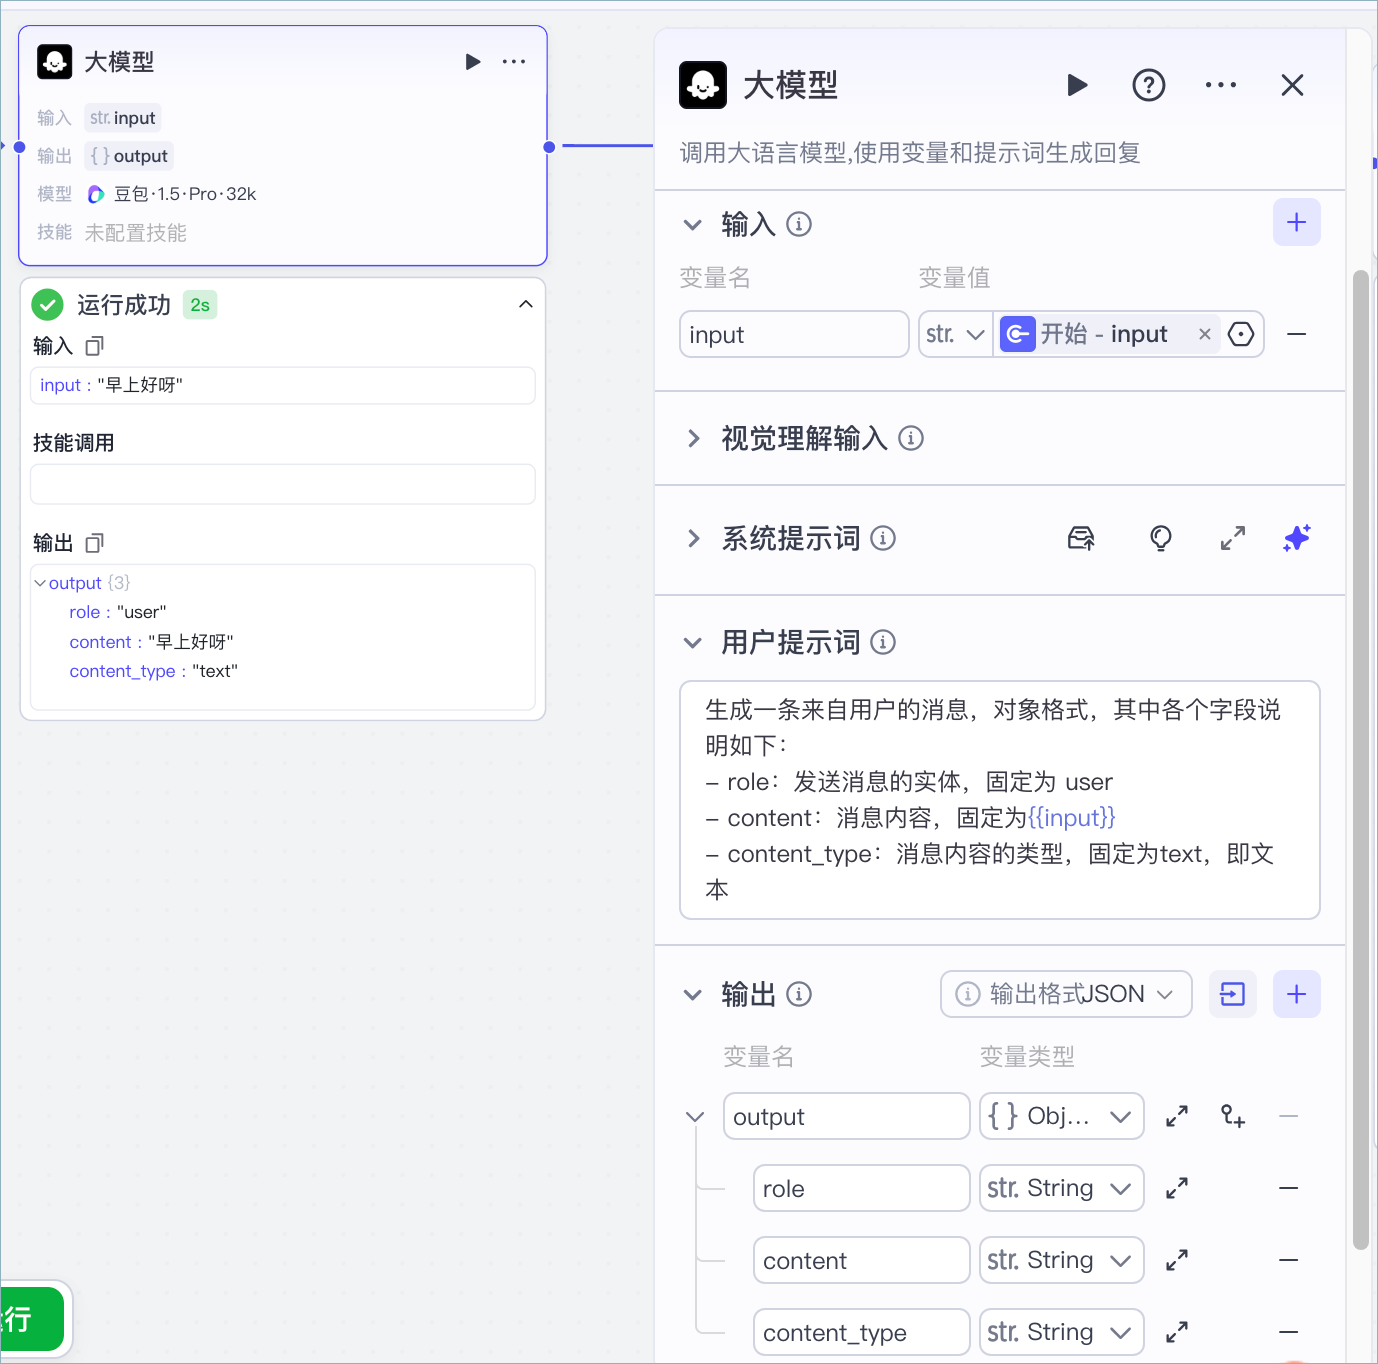This screenshot has width=1378, height=1364.
Task: Open the panel header ... menu
Action: coord(1220,85)
